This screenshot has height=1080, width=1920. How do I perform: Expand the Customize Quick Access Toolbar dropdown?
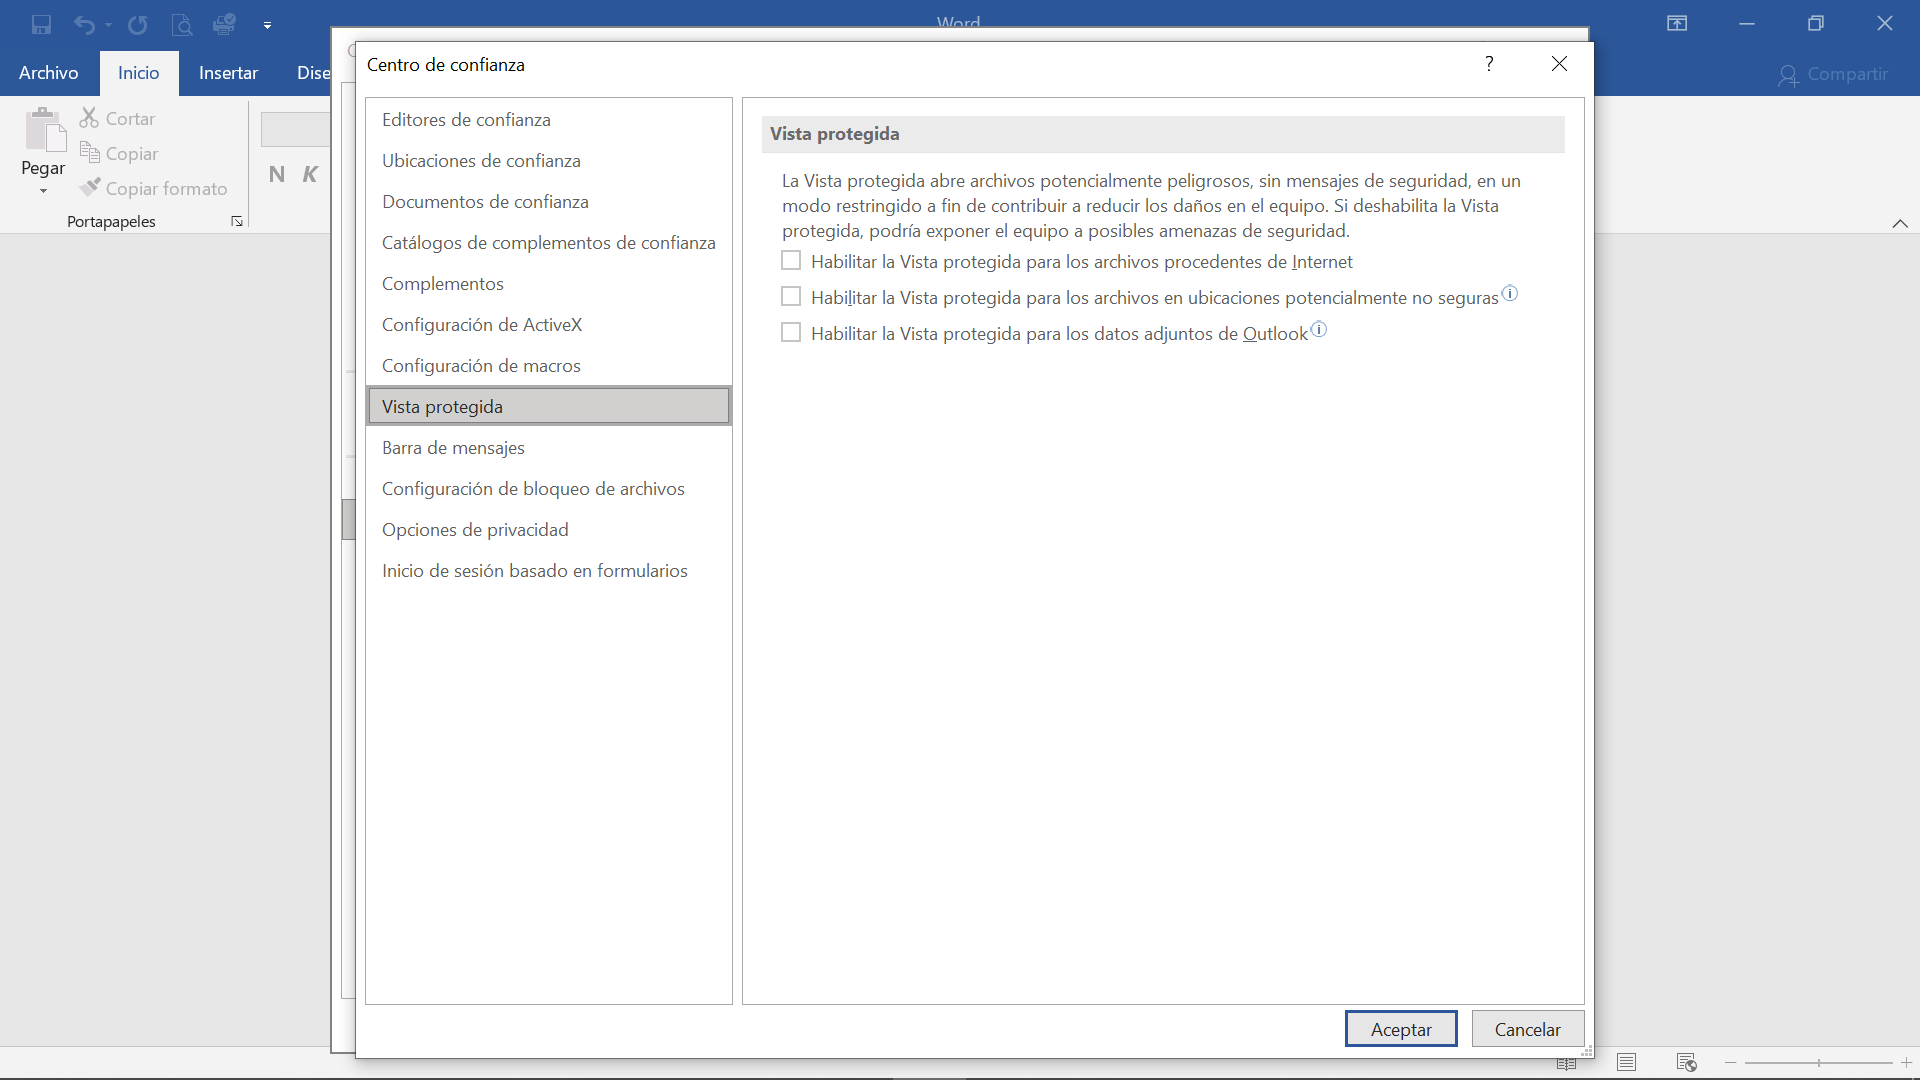click(x=267, y=25)
